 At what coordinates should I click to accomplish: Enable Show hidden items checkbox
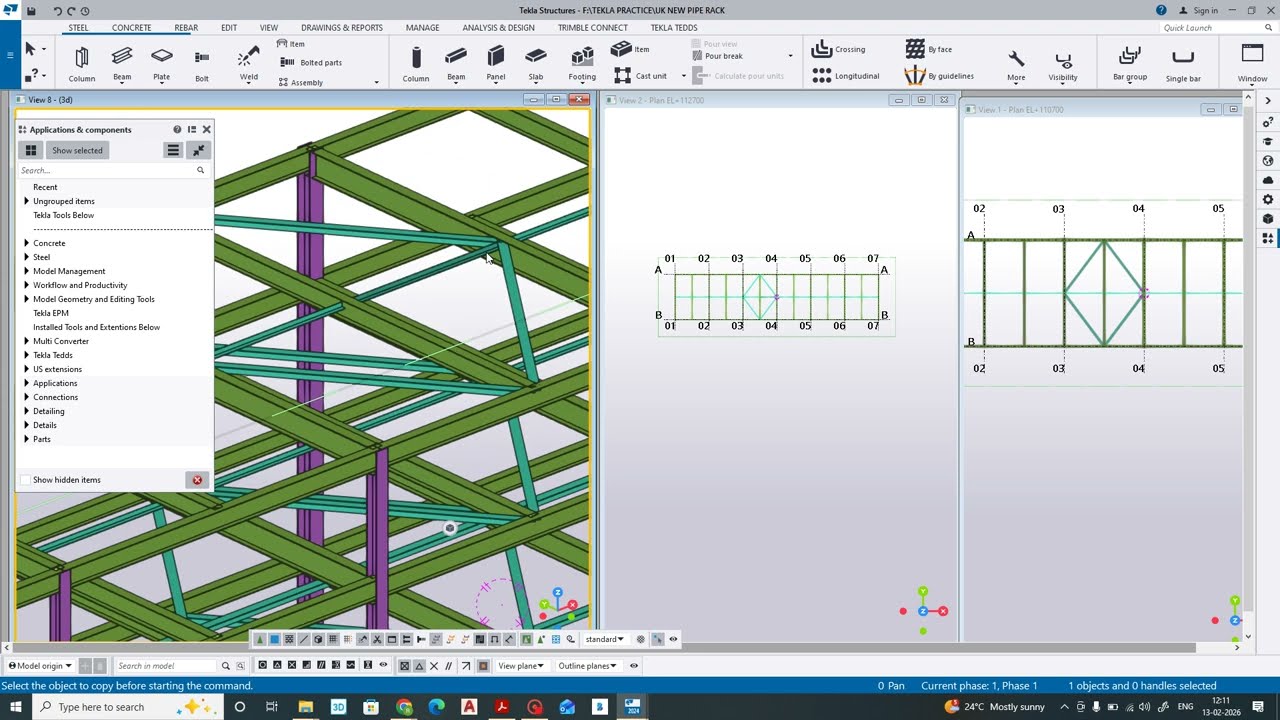pyautogui.click(x=26, y=480)
